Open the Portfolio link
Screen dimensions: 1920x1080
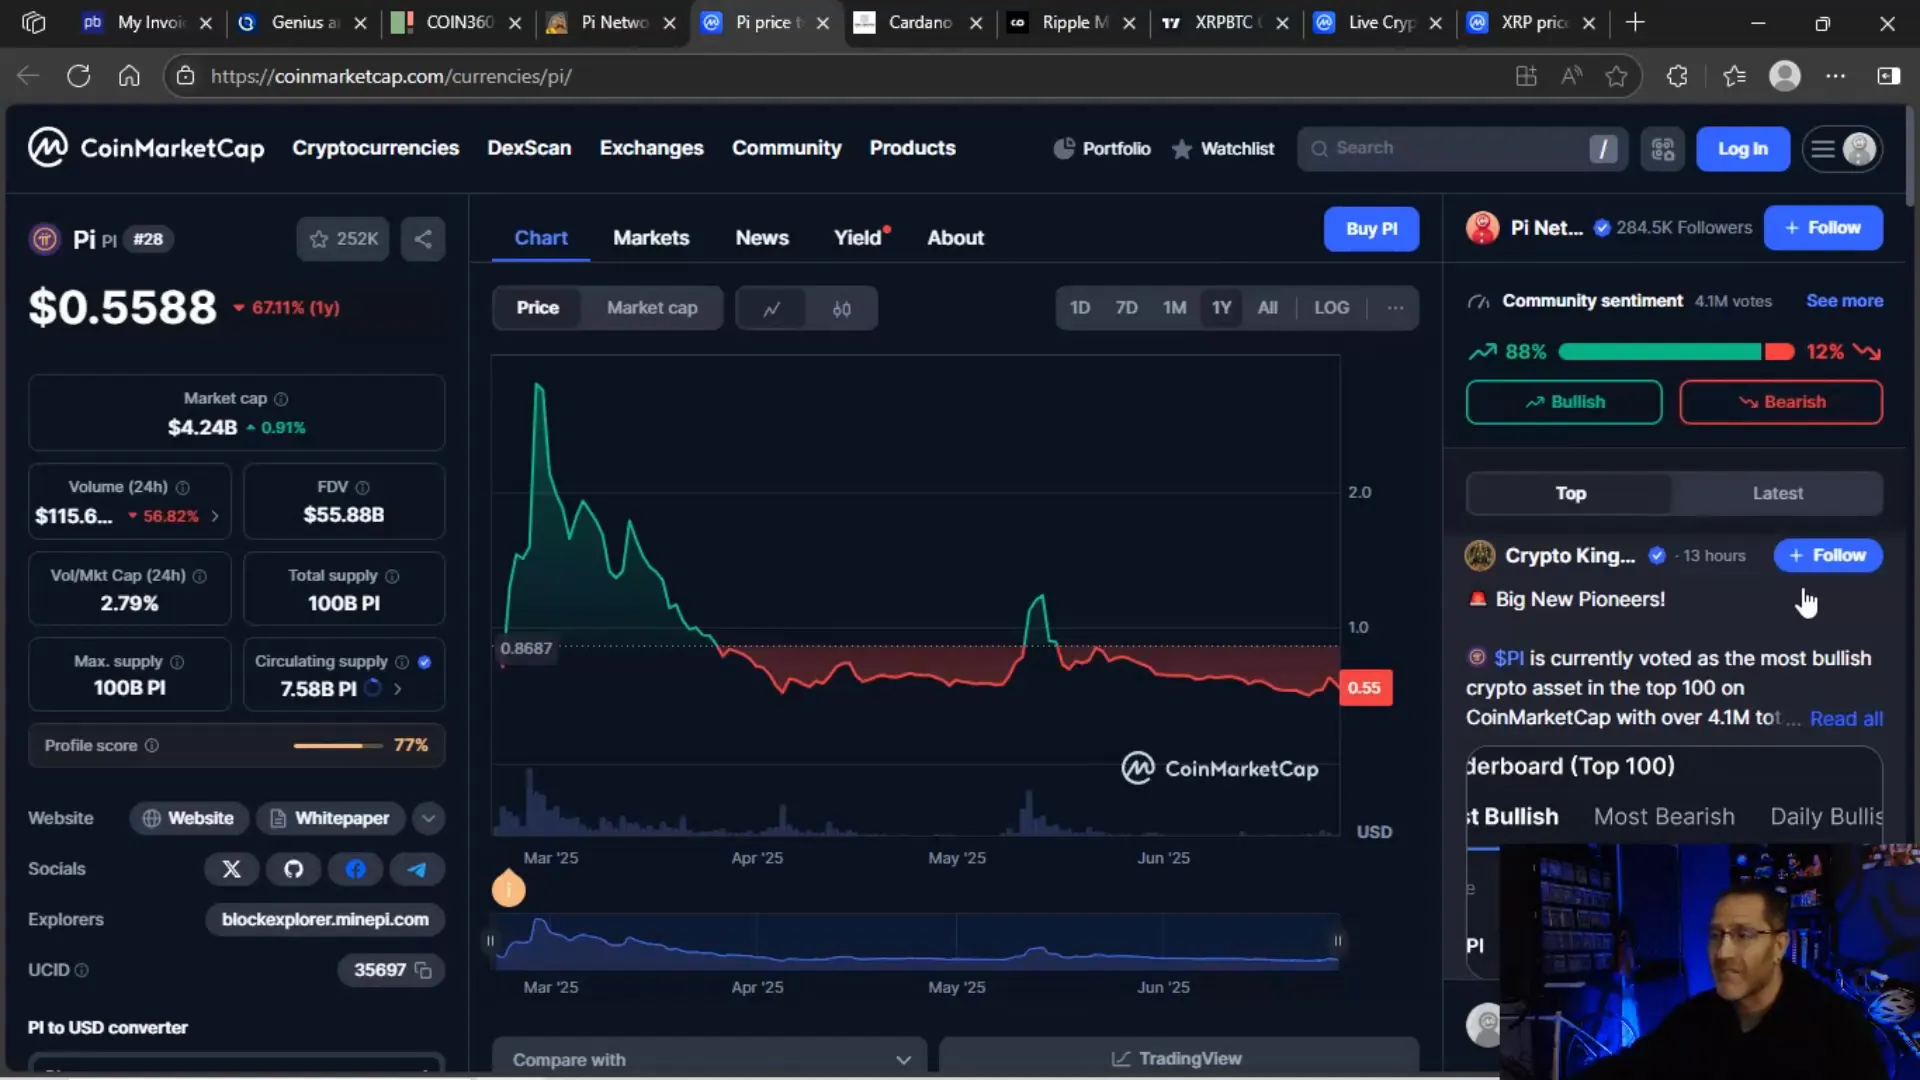pyautogui.click(x=1102, y=148)
